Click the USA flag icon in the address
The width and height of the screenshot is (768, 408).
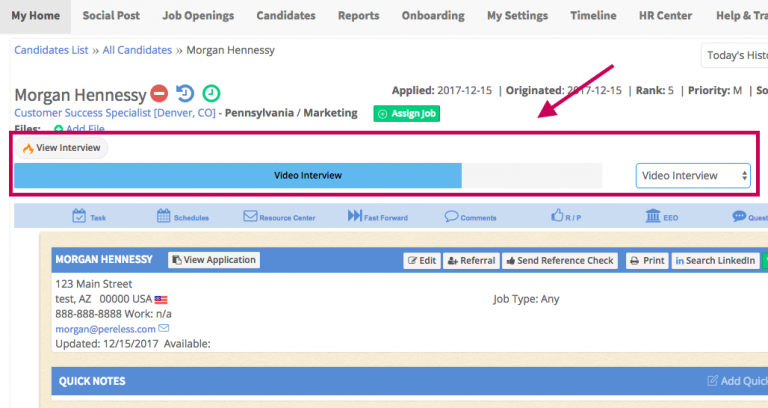coord(161,299)
